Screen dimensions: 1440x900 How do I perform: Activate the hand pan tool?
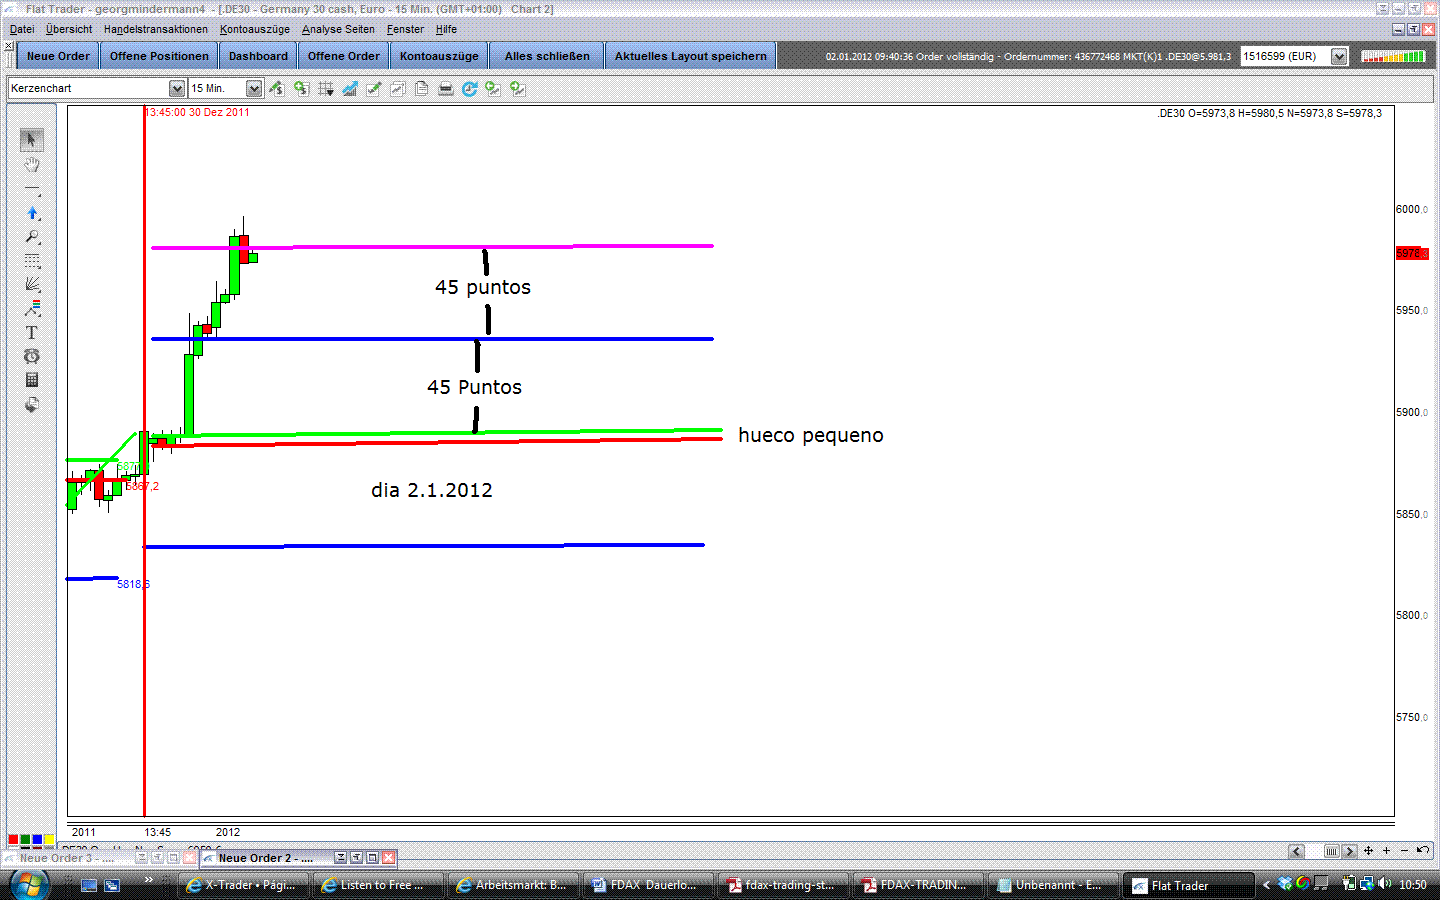(x=32, y=165)
